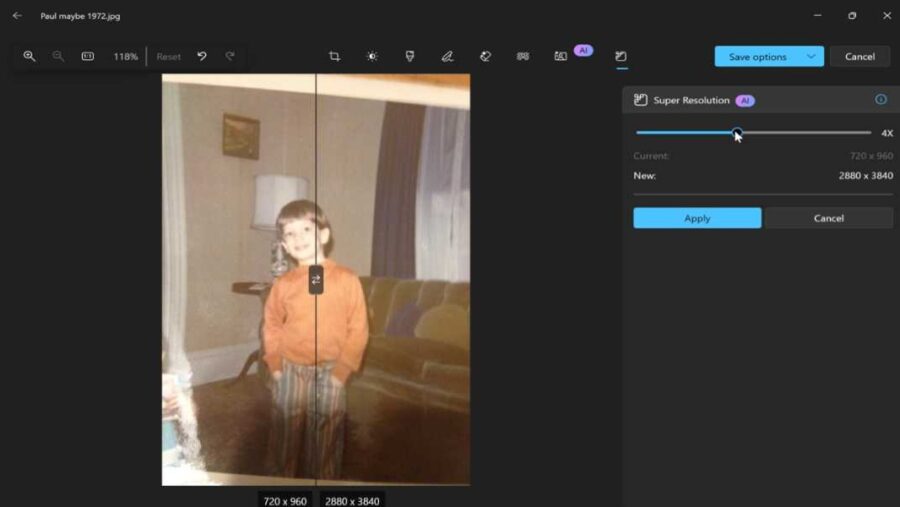
Task: Select the Filter tool icon
Action: click(409, 57)
